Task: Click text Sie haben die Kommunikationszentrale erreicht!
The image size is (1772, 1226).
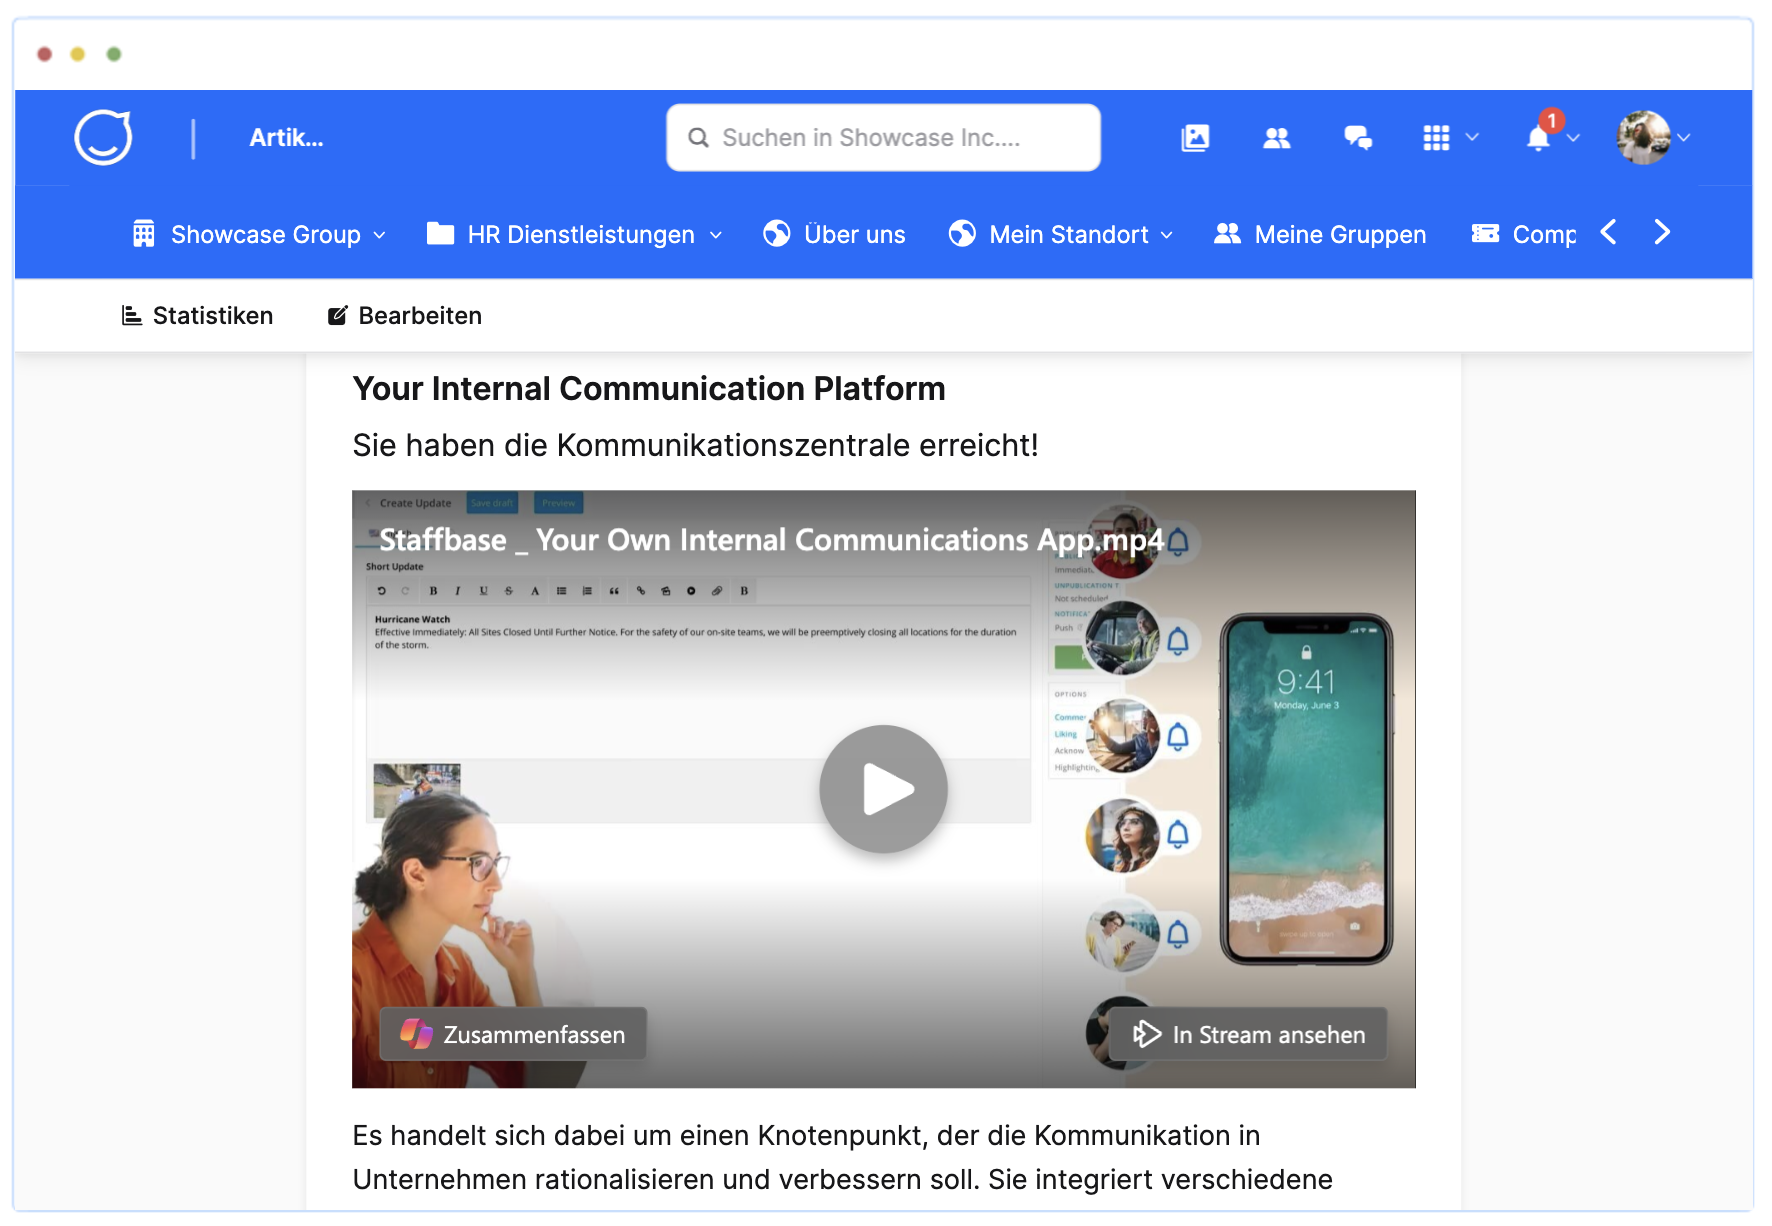Action: (x=695, y=445)
